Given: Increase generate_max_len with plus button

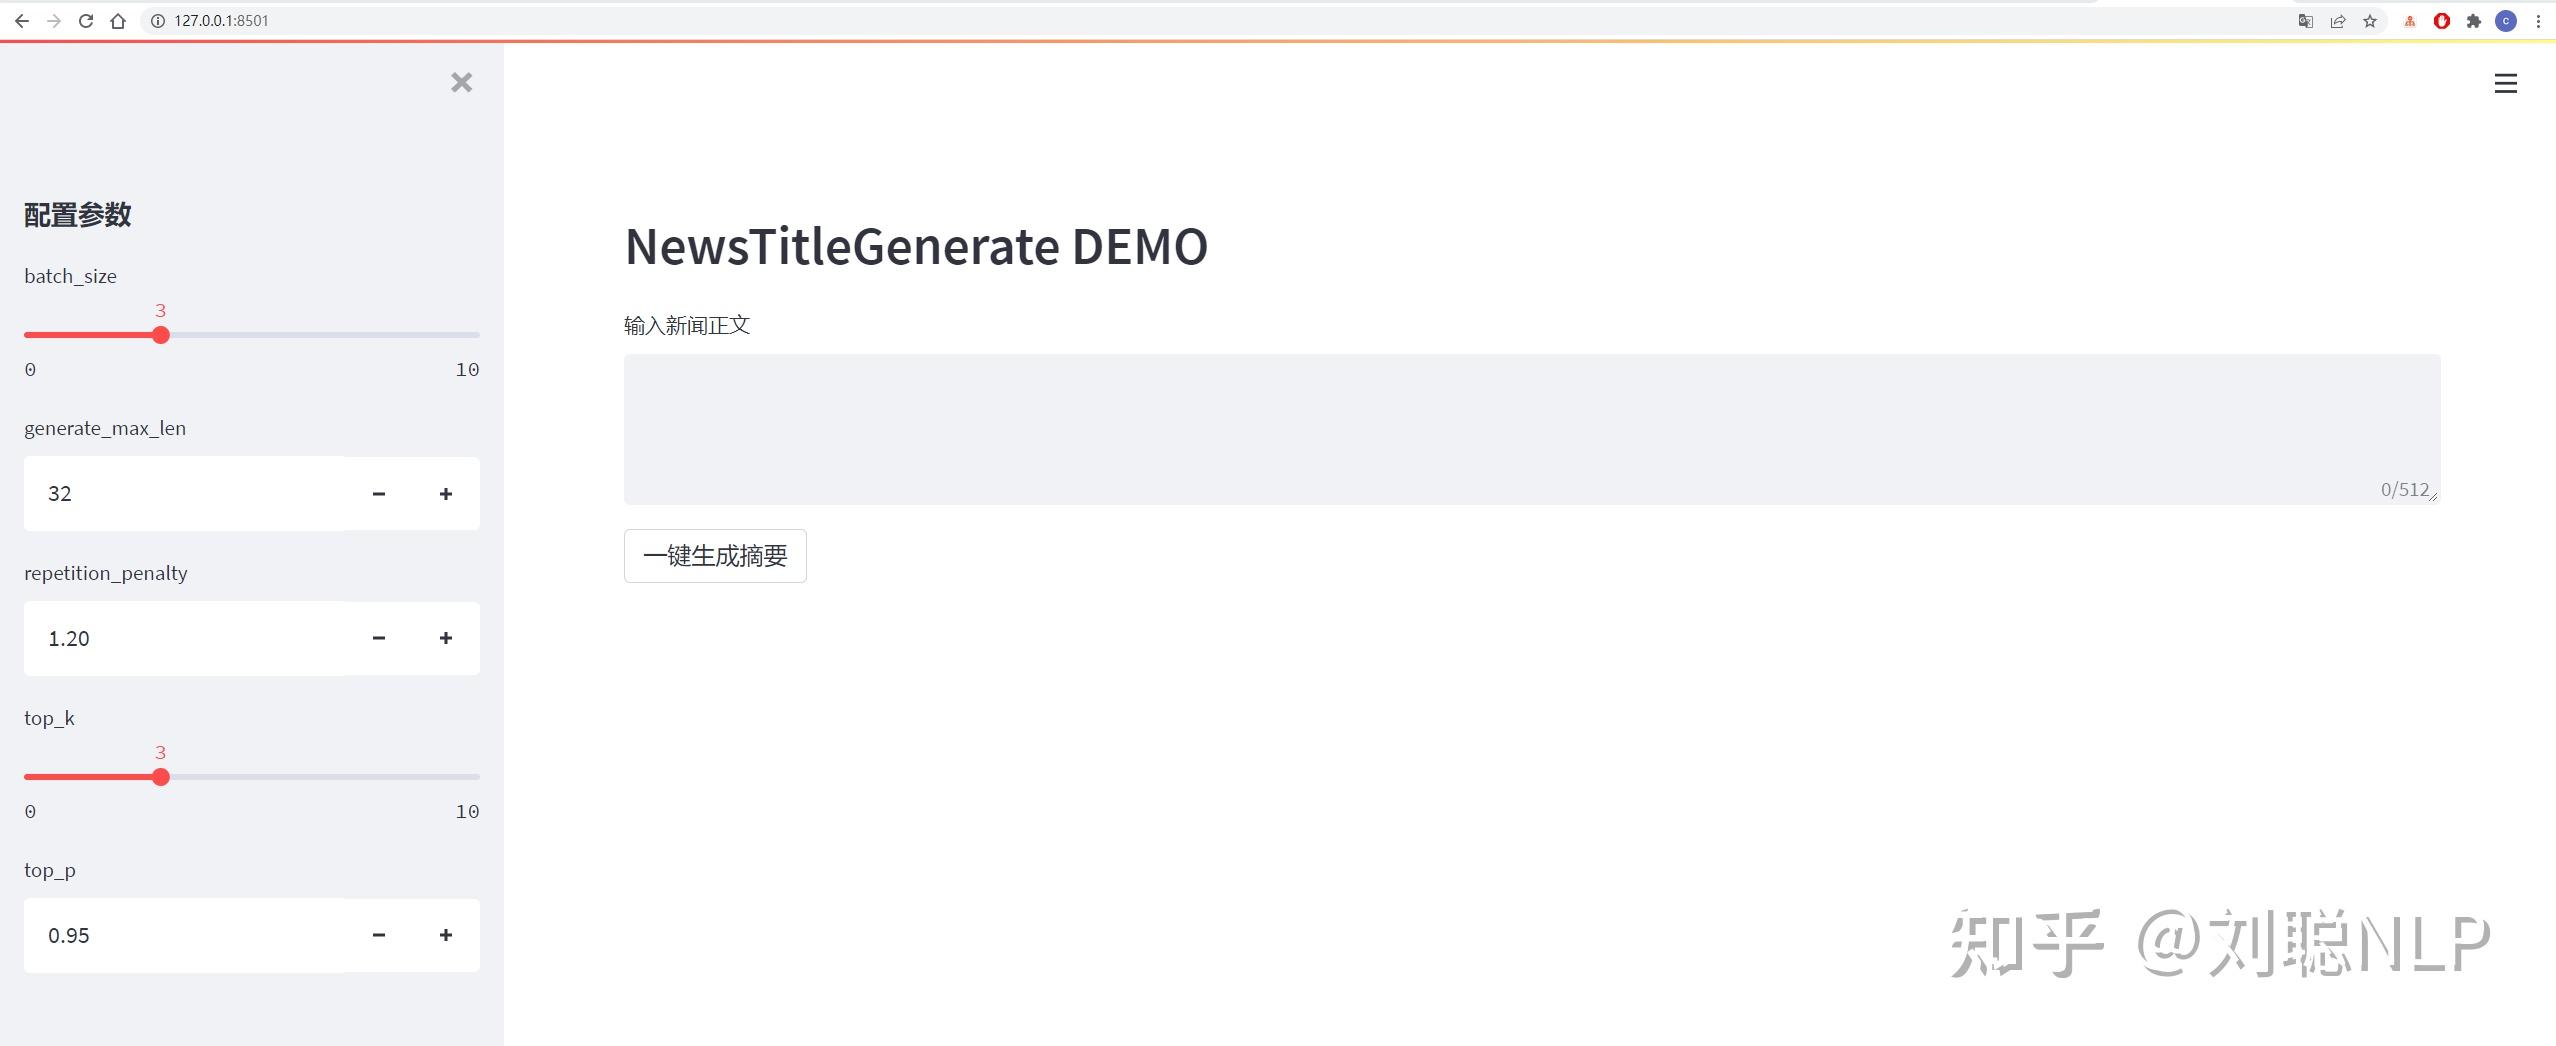Looking at the screenshot, I should pos(446,494).
